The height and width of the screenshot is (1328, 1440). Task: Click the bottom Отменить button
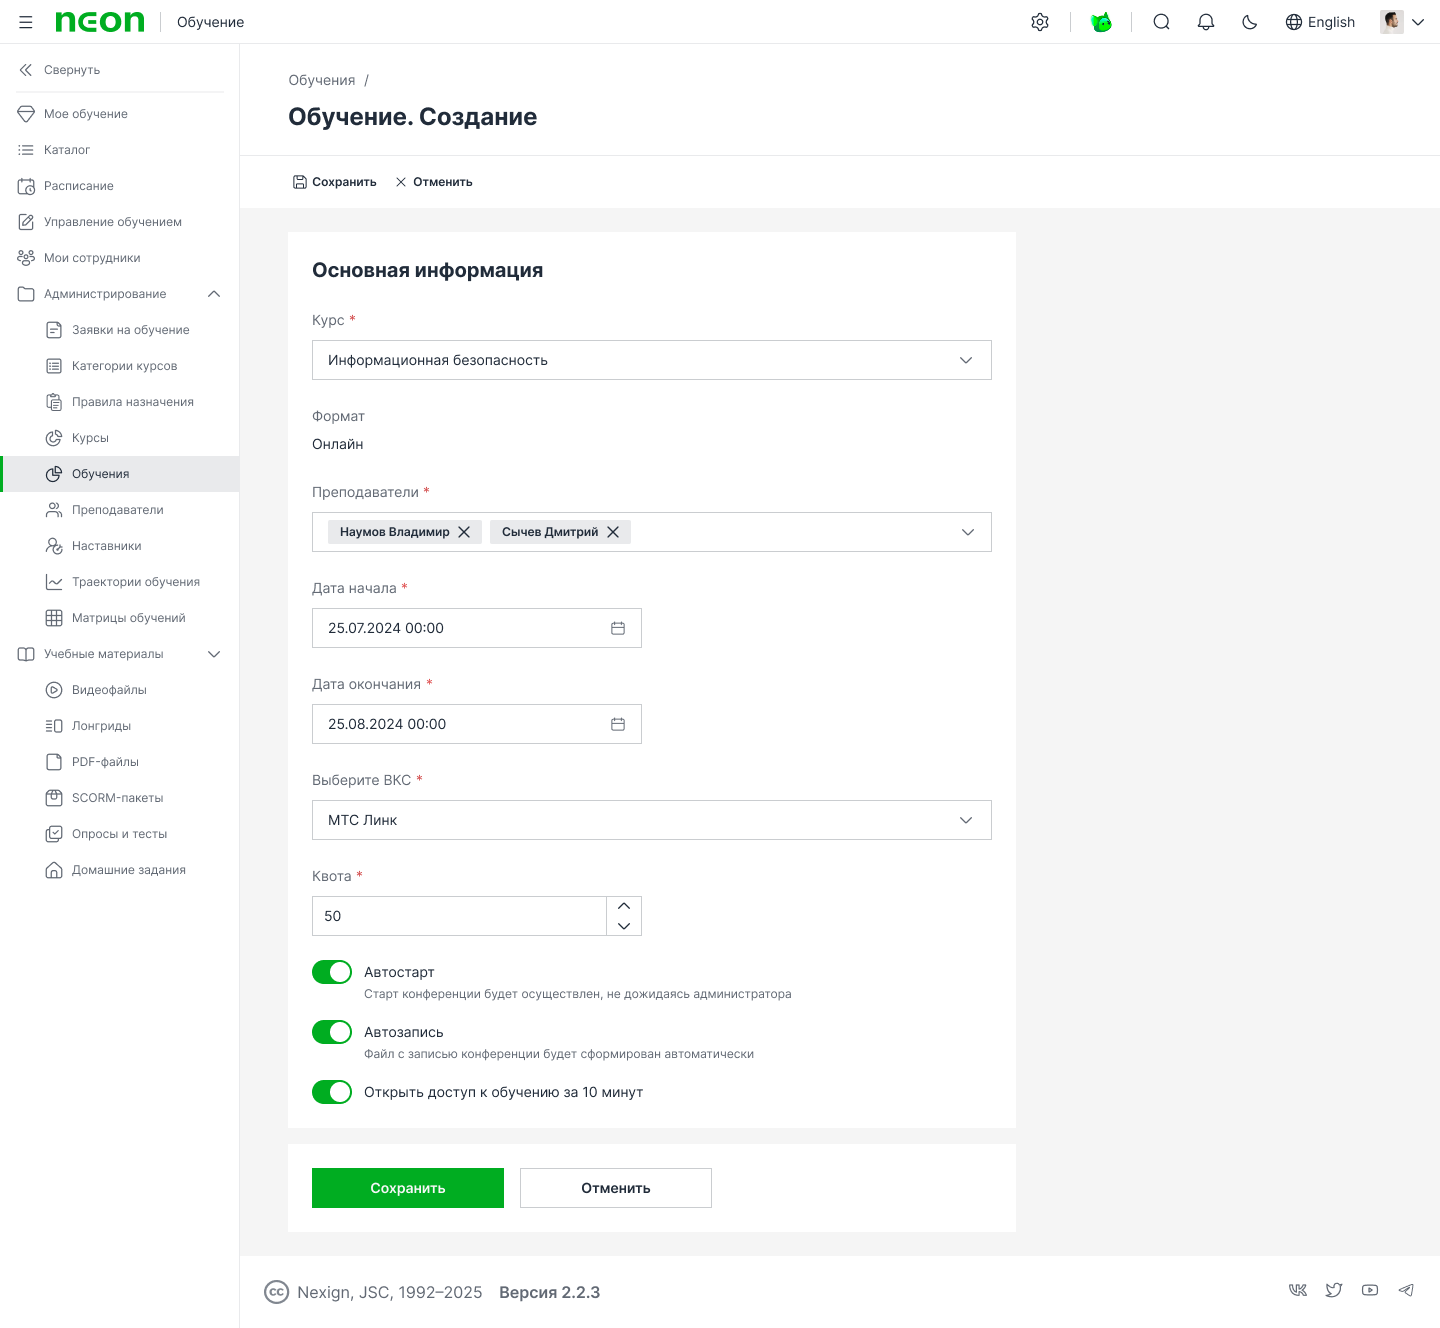[616, 1188]
